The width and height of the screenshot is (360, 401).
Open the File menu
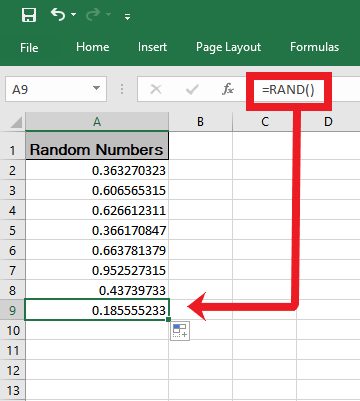tap(29, 47)
